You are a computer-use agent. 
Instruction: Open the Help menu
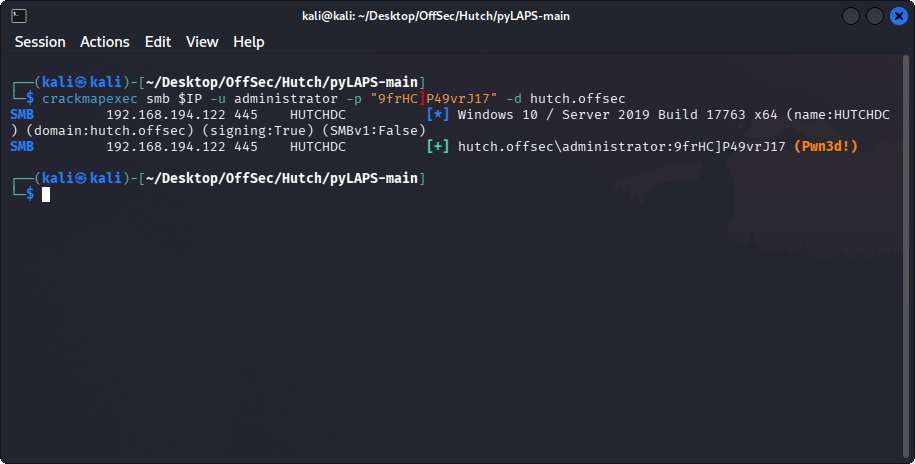[249, 42]
